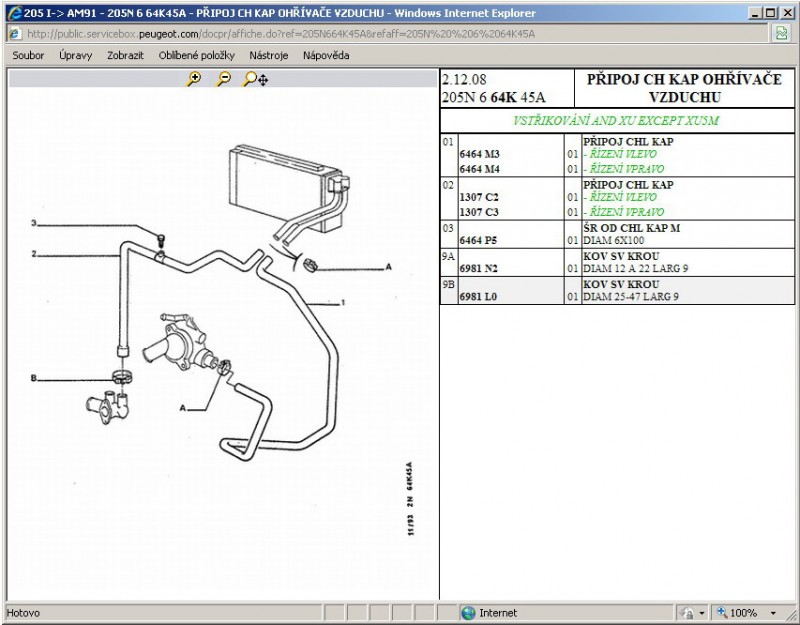Open the Soubor menu

pos(28,55)
